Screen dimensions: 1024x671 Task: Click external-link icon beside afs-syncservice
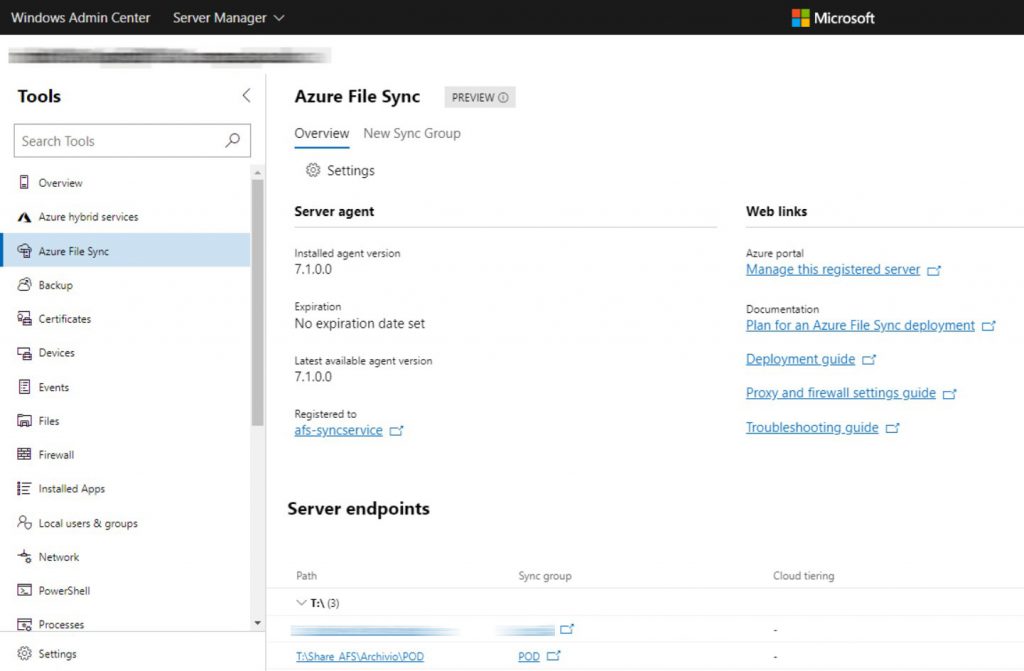[x=396, y=431]
